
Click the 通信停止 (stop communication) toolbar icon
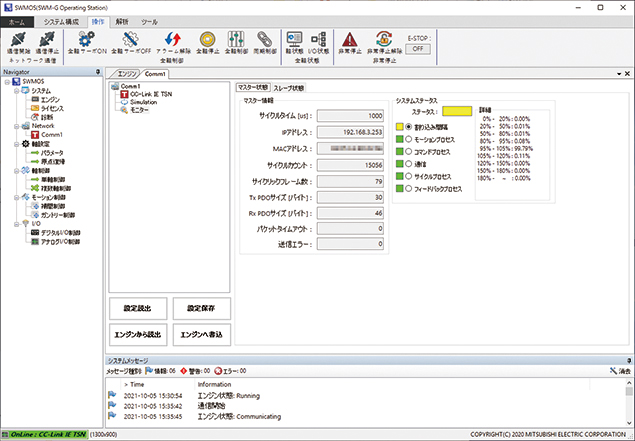coord(47,40)
